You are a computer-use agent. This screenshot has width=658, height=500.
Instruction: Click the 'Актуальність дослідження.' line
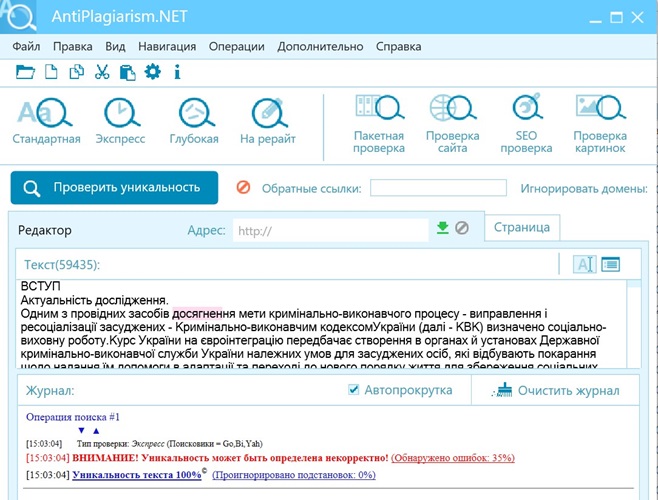94,300
